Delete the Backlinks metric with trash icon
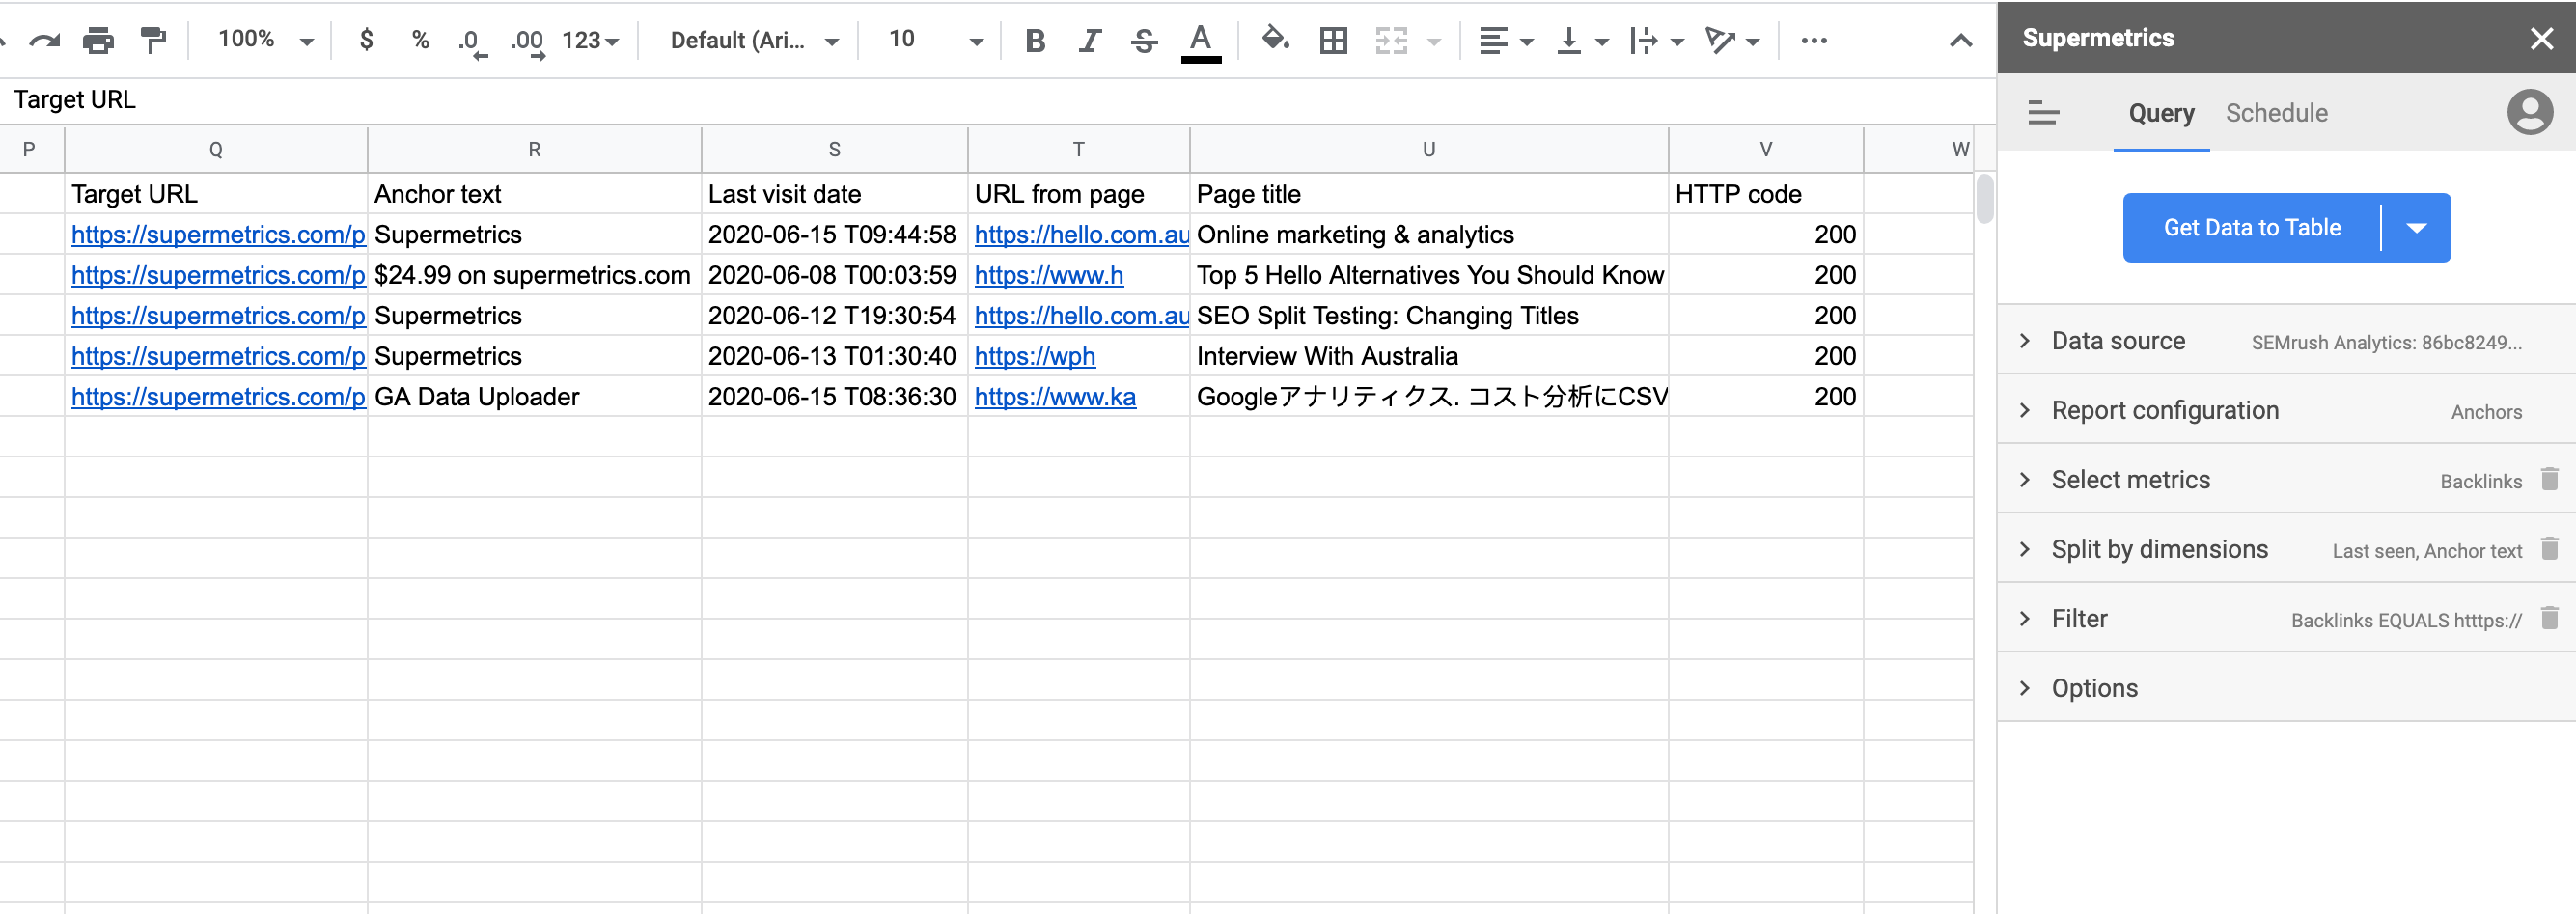2576x914 pixels. point(2549,479)
